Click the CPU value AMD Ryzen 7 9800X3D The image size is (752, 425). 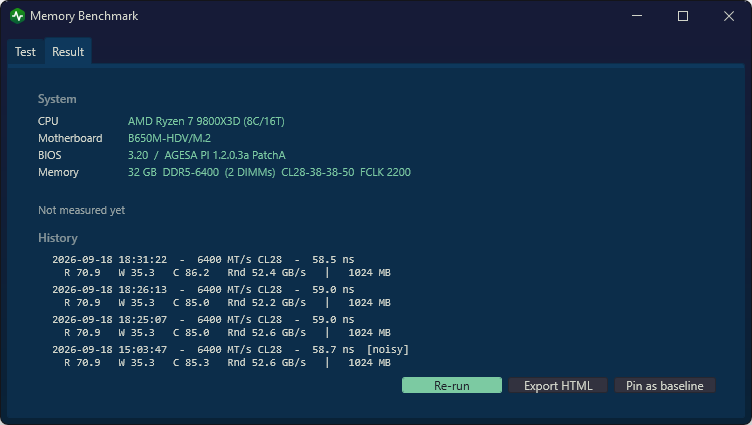(x=206, y=121)
